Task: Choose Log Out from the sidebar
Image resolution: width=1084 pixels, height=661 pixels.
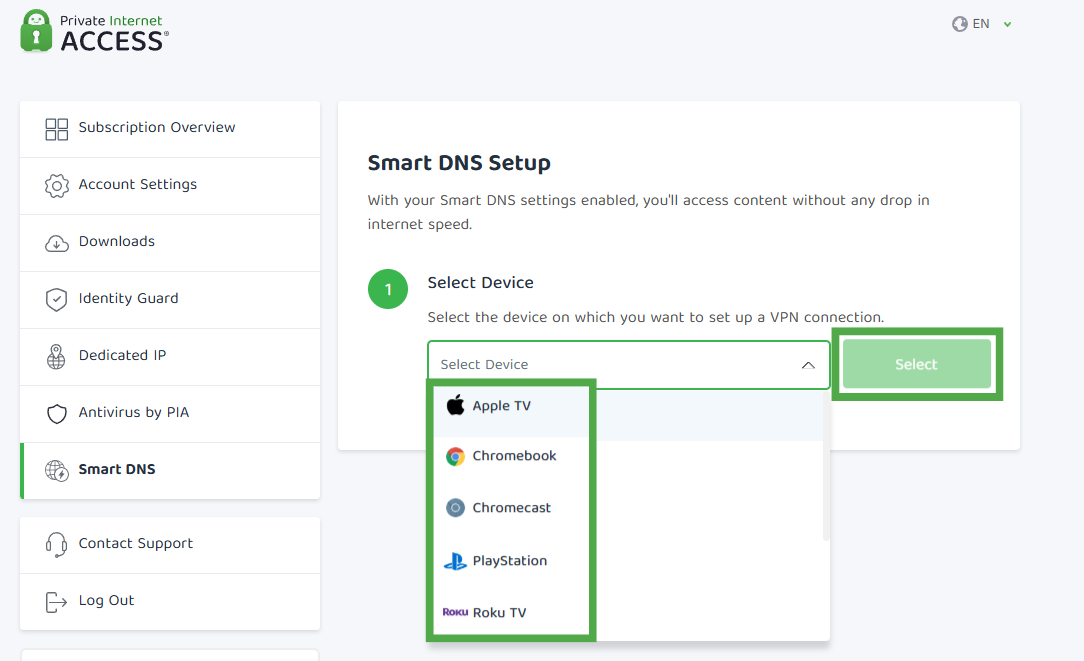Action: click(170, 602)
